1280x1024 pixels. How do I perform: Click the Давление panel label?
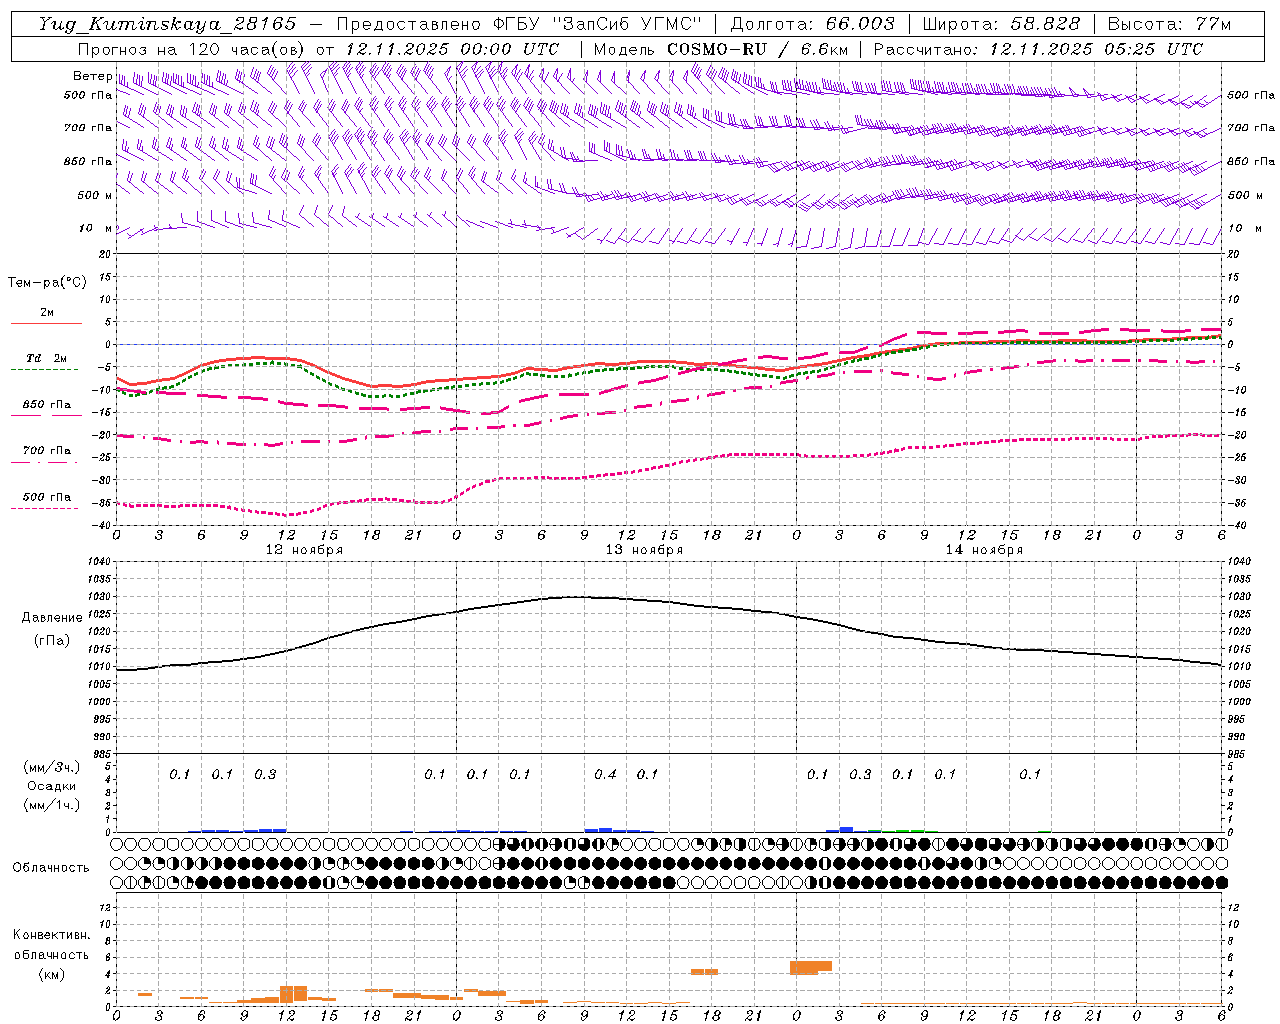coord(51,618)
